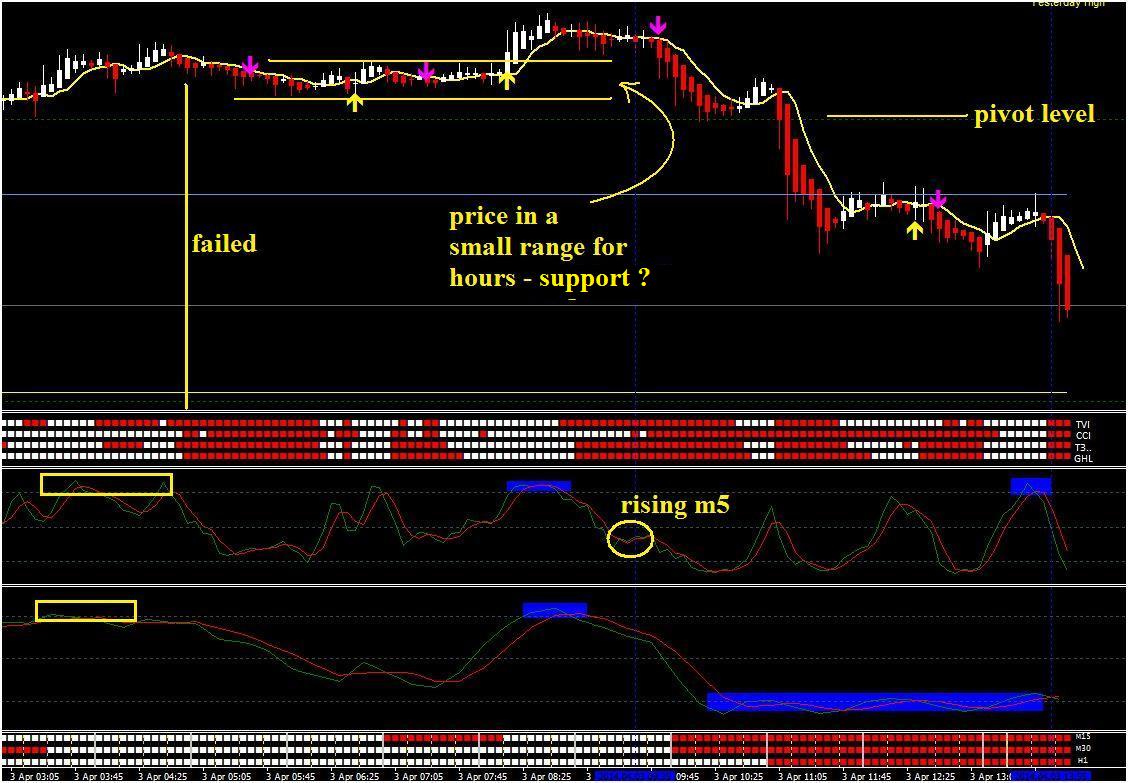1128x783 pixels.
Task: Select the long blue bar in the lower oscillator
Action: point(875,701)
